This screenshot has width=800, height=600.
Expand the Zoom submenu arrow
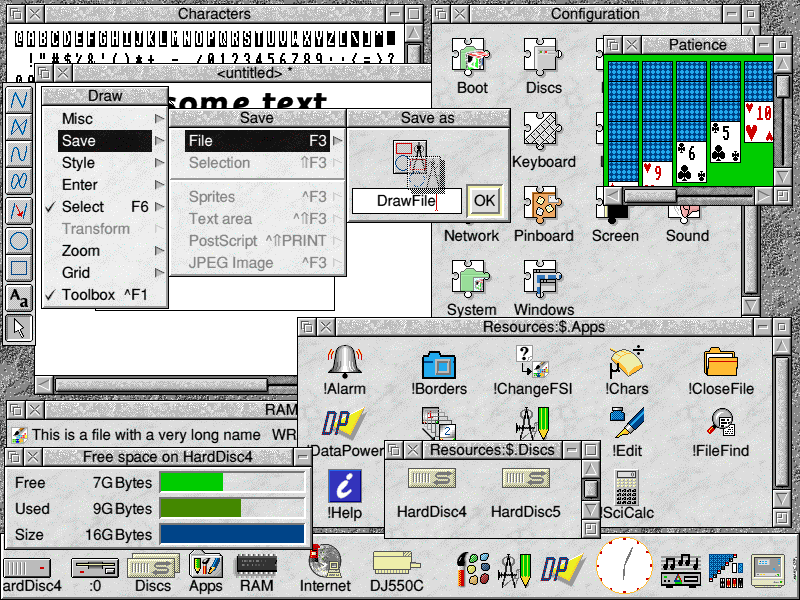(x=159, y=251)
